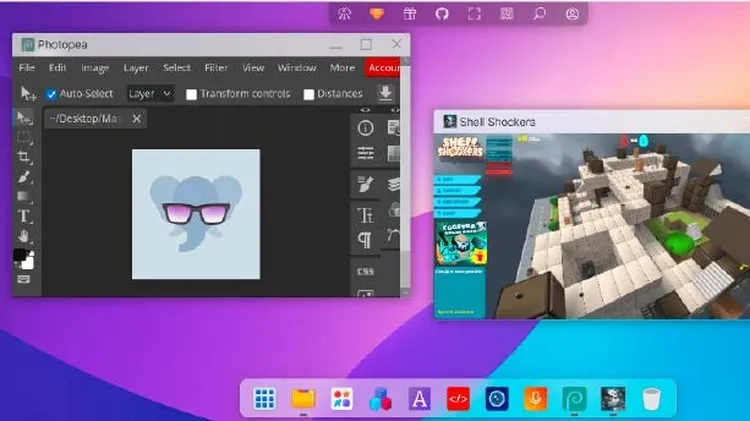This screenshot has height=421, width=750.
Task: Expand the More menu
Action: click(x=342, y=68)
